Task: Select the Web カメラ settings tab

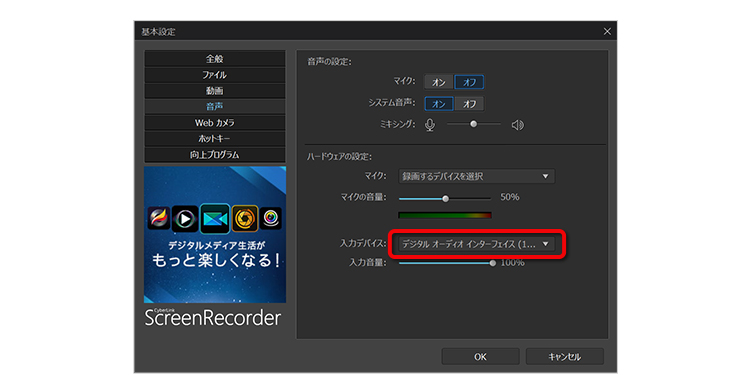Action: [x=215, y=123]
